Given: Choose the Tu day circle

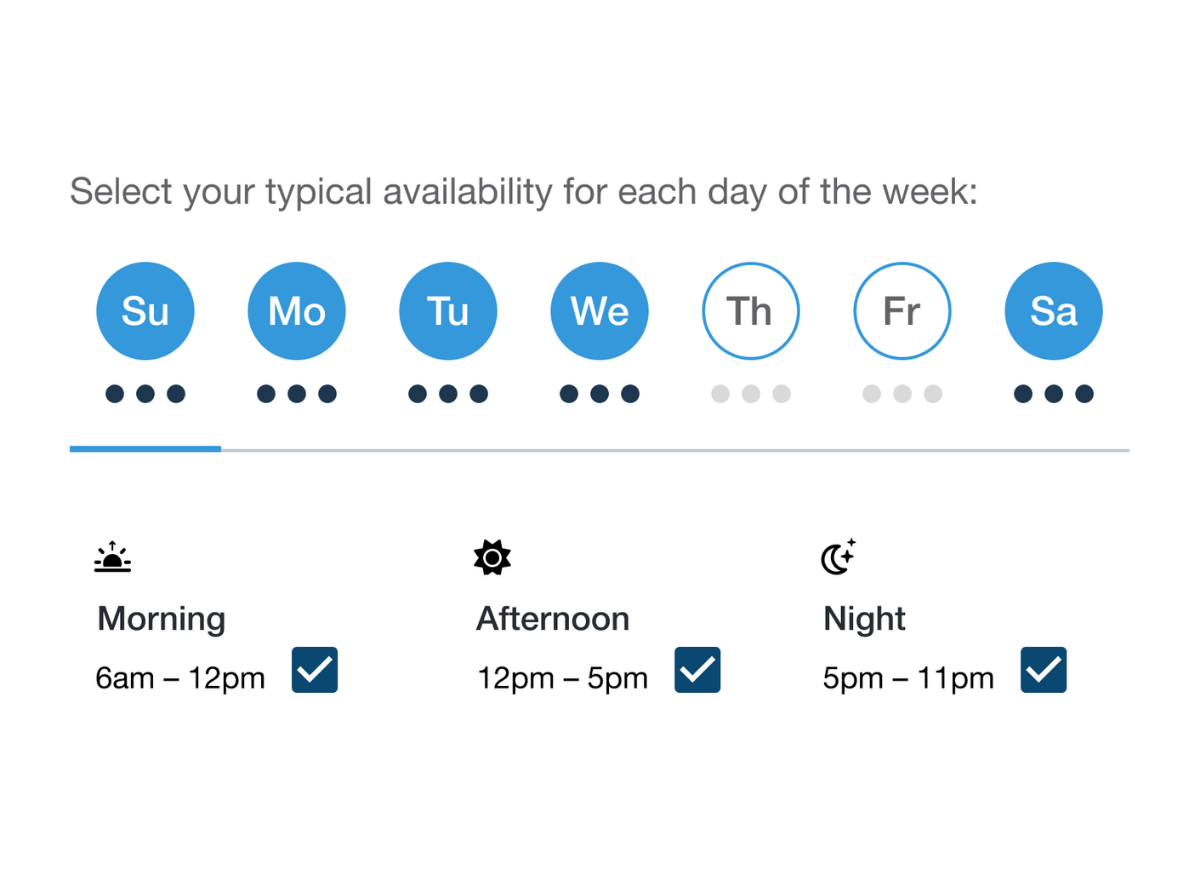Looking at the screenshot, I should point(448,311).
